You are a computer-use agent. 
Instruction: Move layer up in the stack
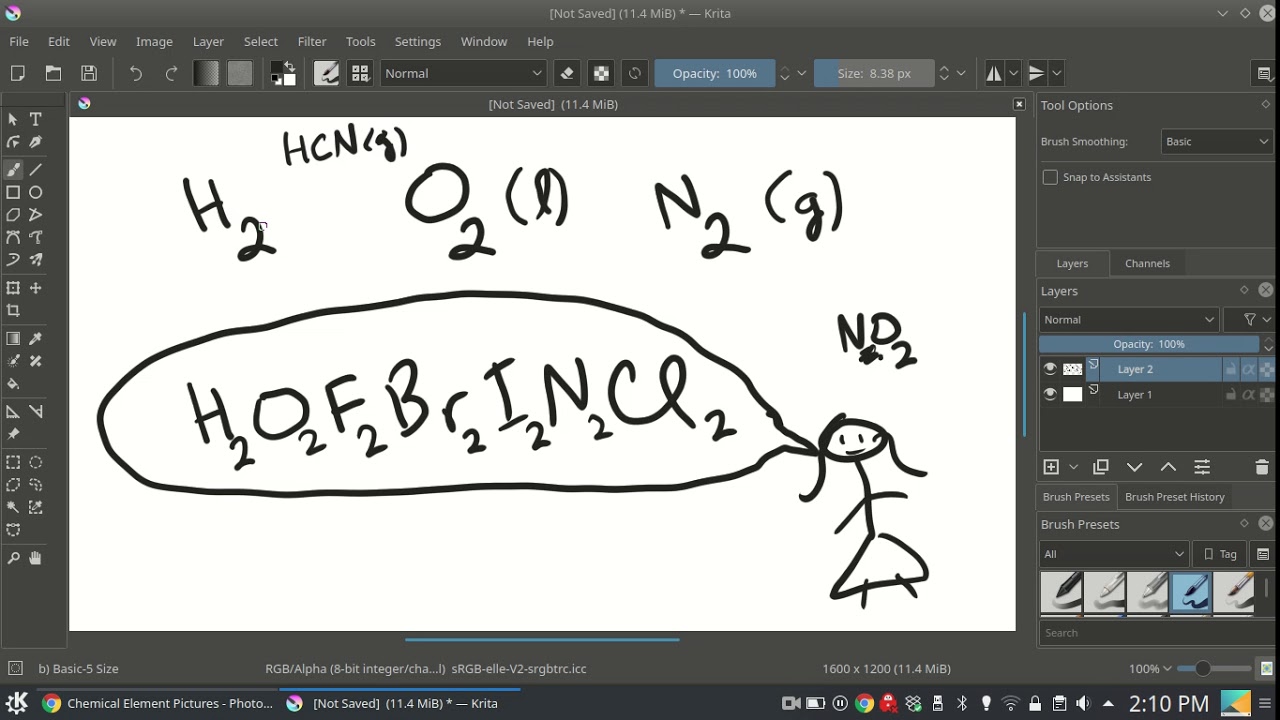coord(1168,467)
